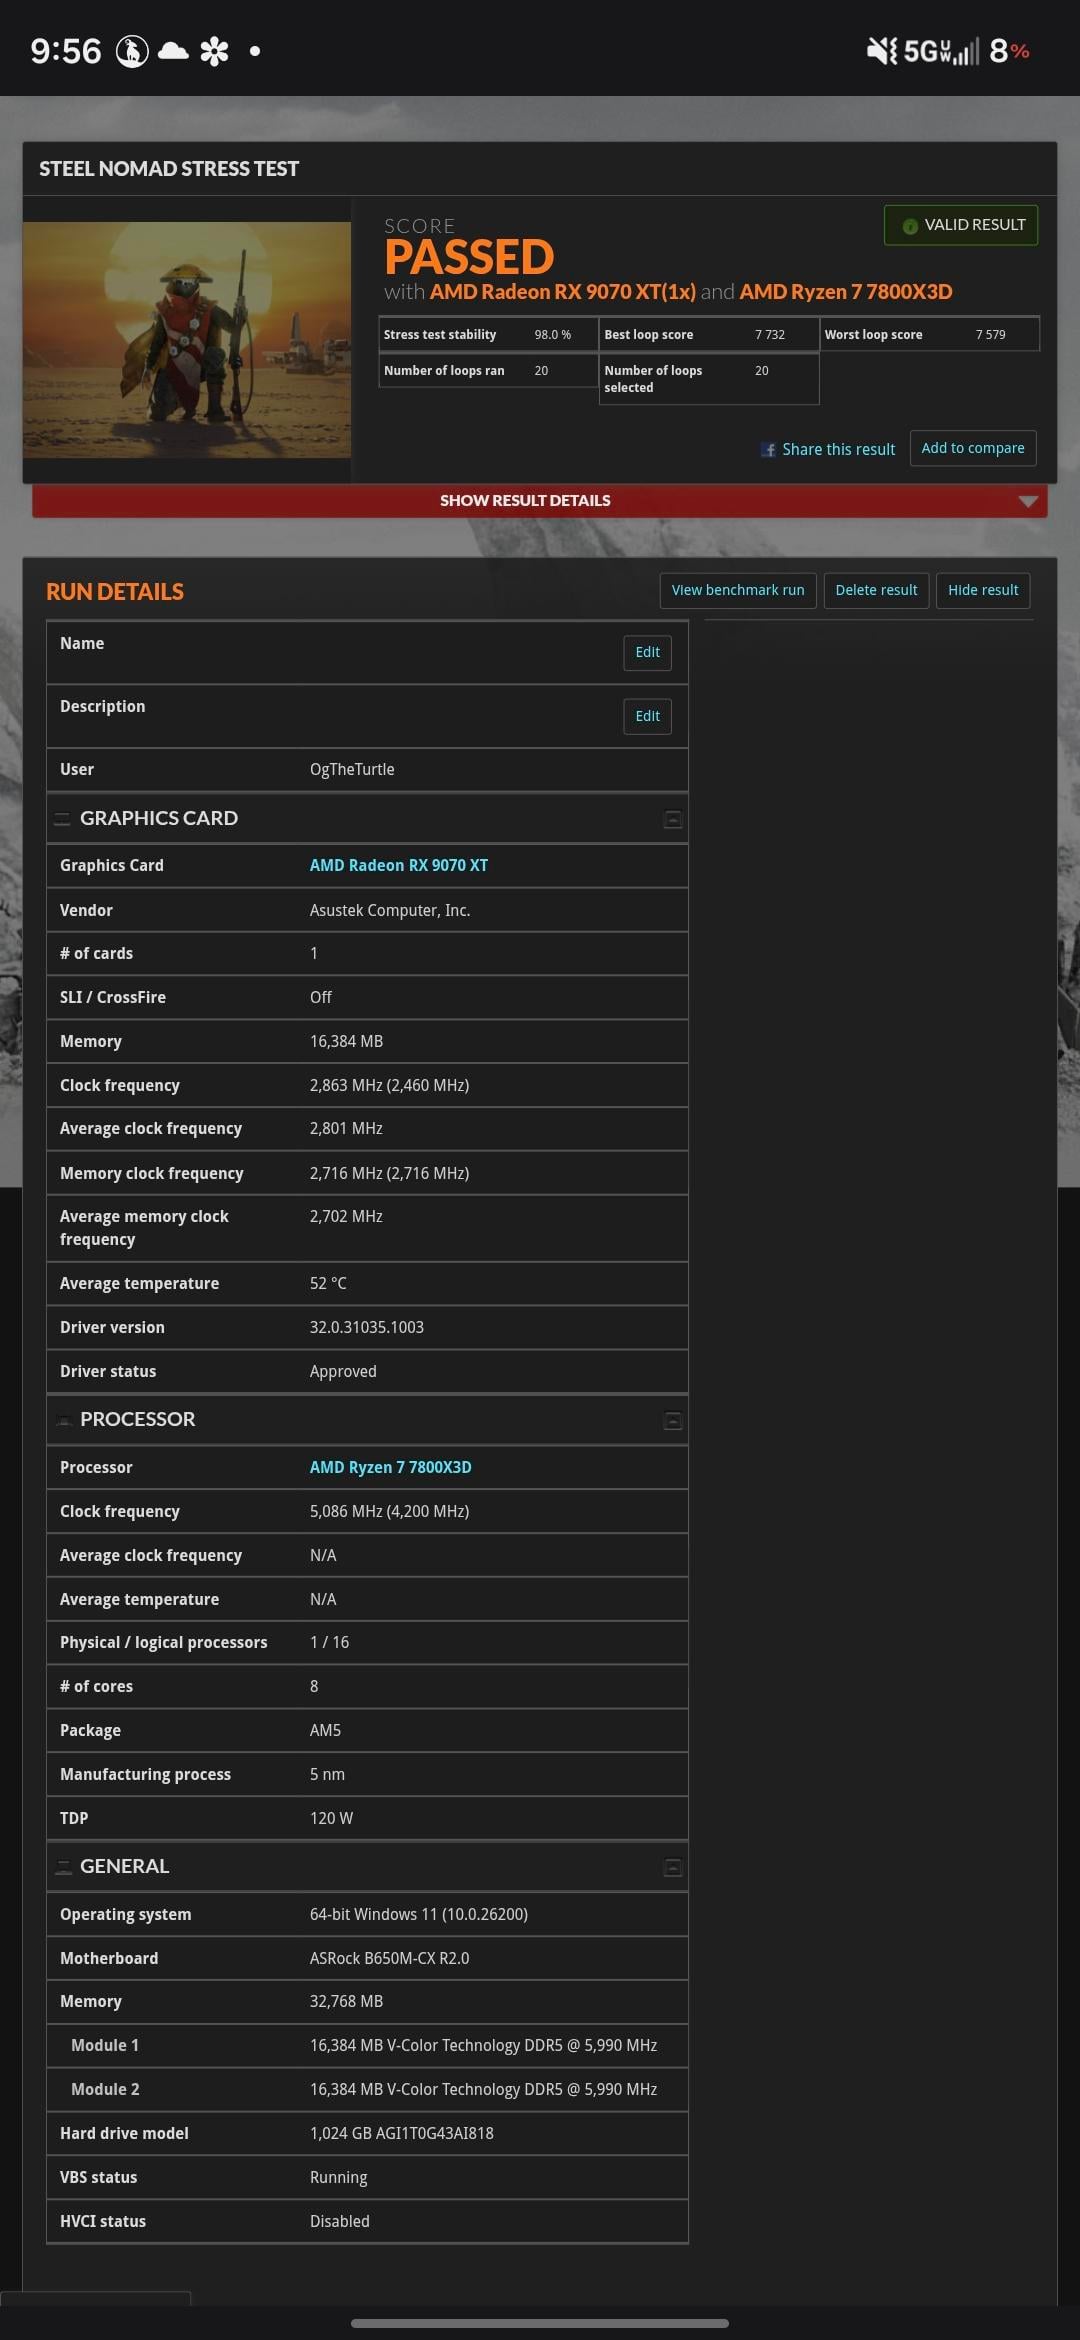Viewport: 1080px width, 2340px height.
Task: Click the AMD Radeon RX 9070 XT(1x) score heading
Action: 563,292
